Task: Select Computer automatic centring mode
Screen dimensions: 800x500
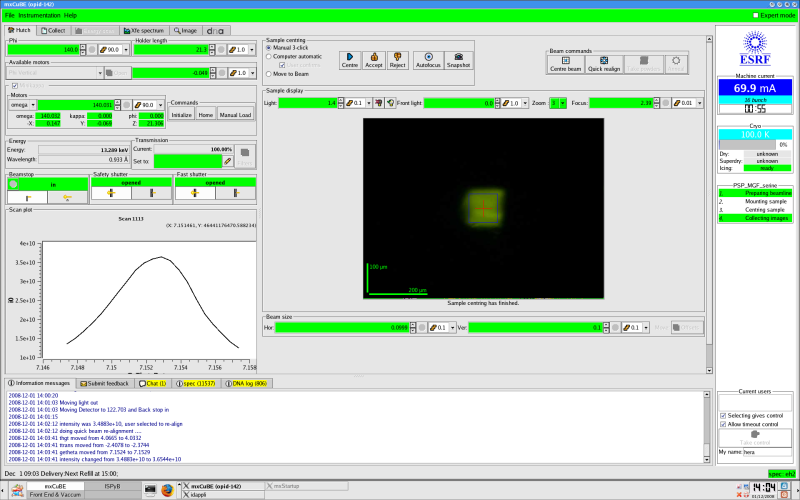Action: point(269,56)
